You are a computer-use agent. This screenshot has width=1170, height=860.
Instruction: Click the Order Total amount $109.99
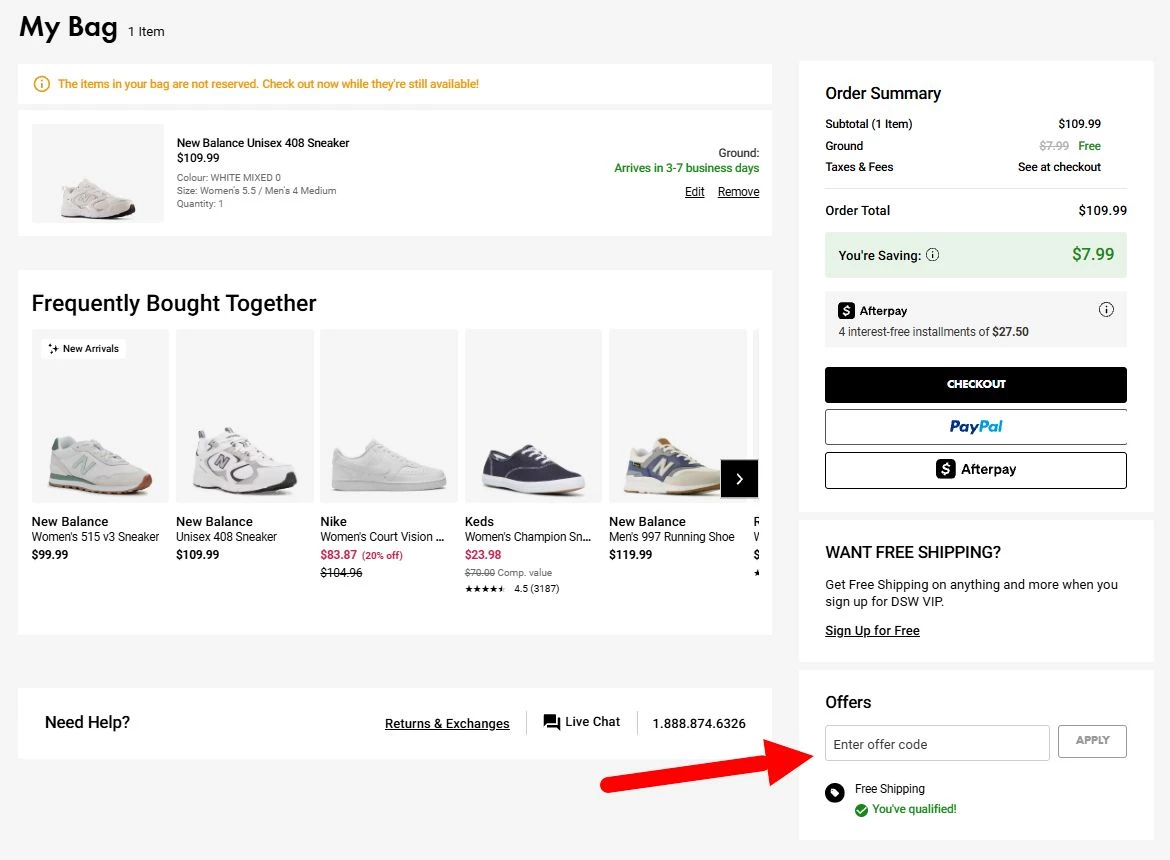click(x=1102, y=210)
